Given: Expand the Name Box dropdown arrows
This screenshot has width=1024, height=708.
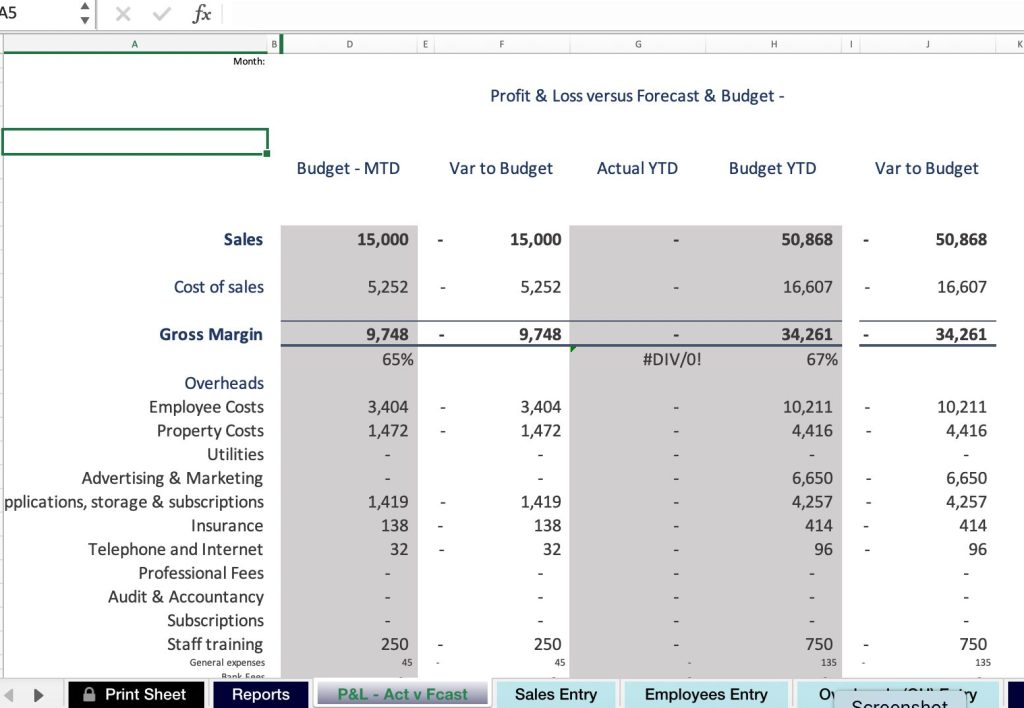Looking at the screenshot, I should [84, 14].
